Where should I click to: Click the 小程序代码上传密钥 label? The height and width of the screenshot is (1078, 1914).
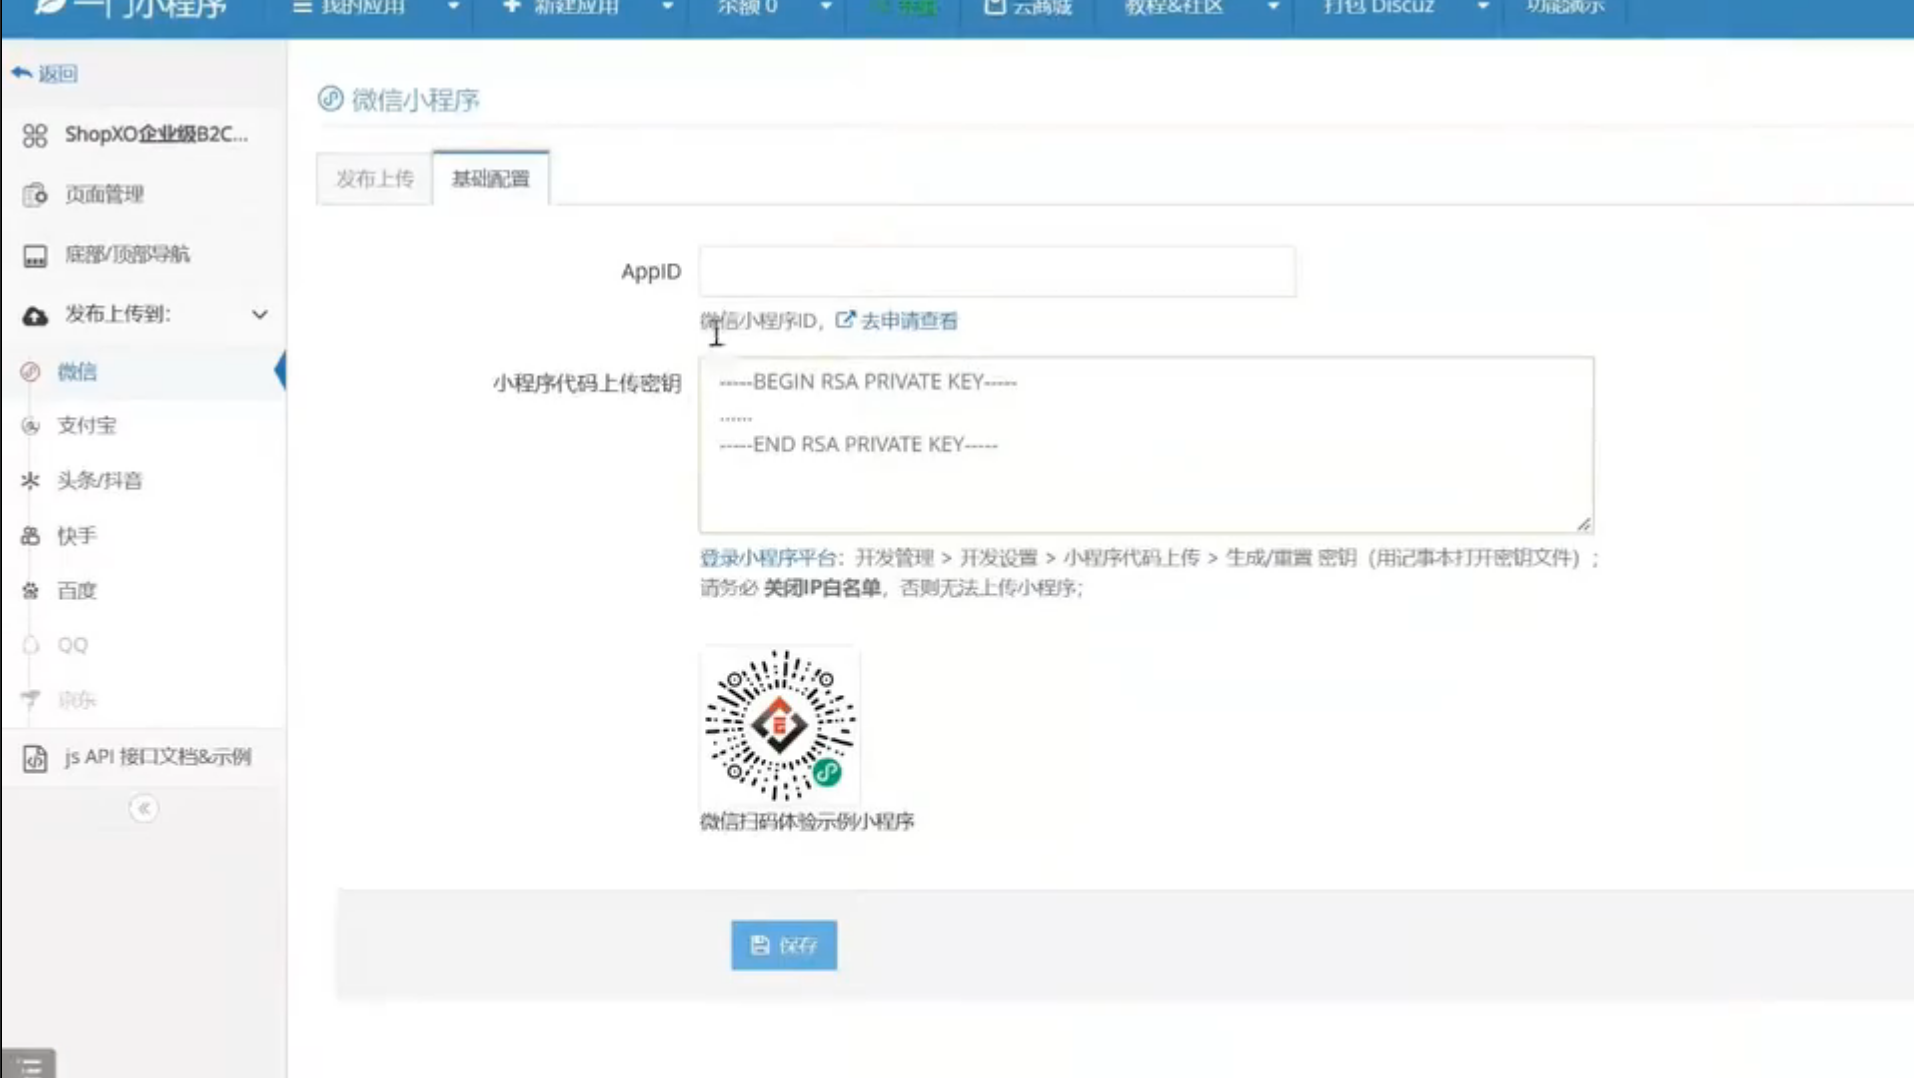[x=587, y=383]
